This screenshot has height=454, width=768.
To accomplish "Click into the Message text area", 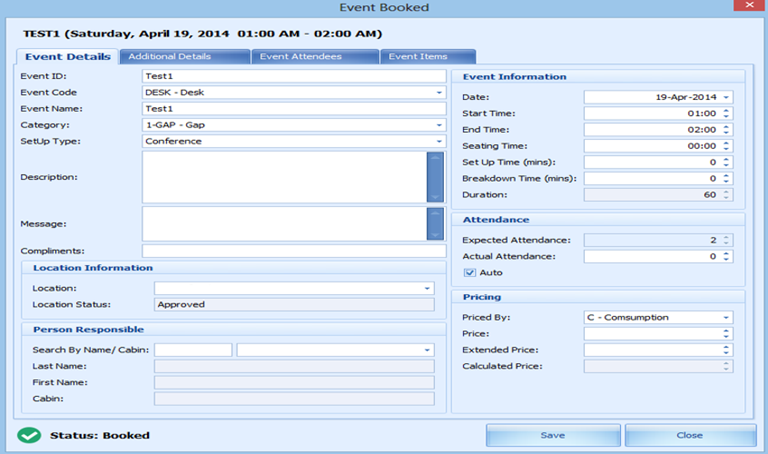I will tap(284, 223).
